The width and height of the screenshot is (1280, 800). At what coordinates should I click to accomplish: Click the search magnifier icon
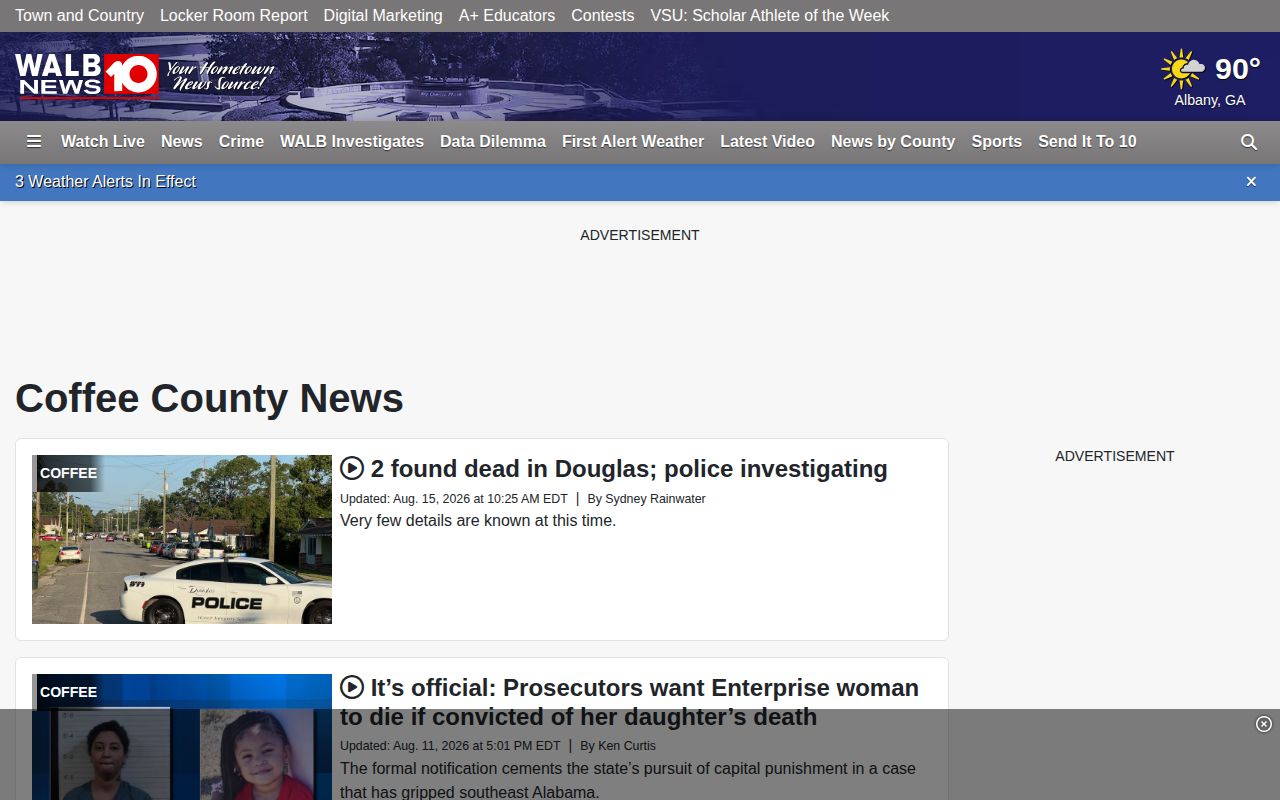(x=1249, y=142)
